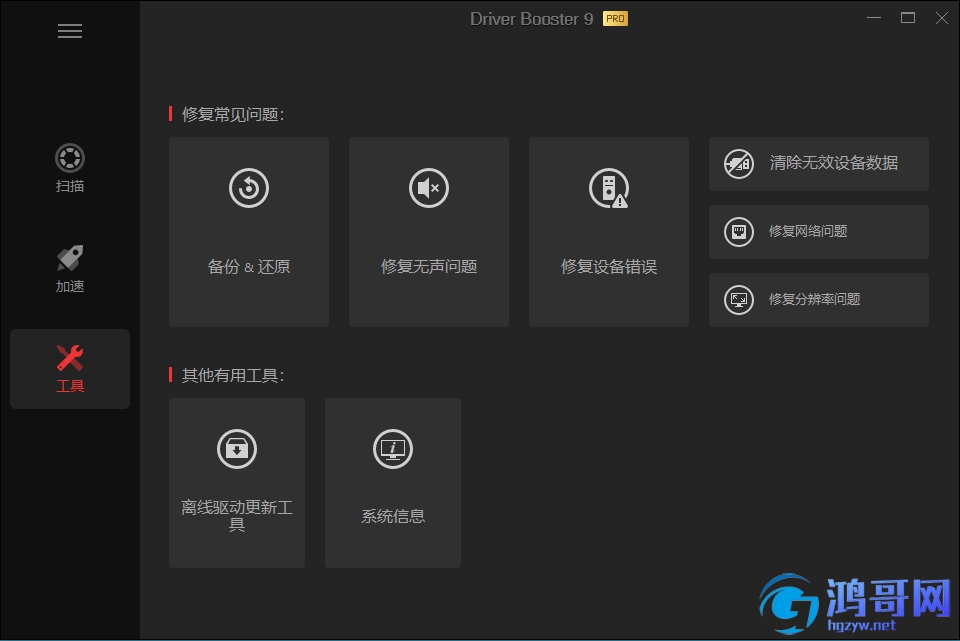Minimize the Driver Booster window
960x641 pixels.
pyautogui.click(x=874, y=18)
